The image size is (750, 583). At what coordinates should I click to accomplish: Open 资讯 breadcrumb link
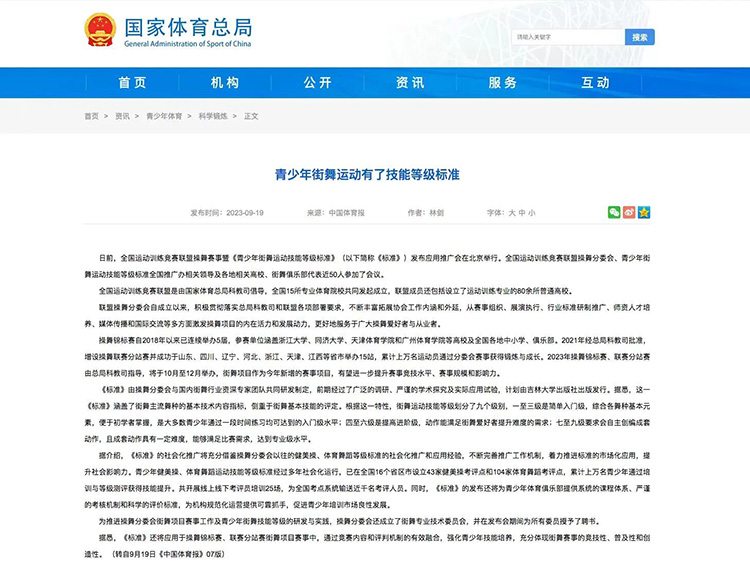pyautogui.click(x=122, y=116)
